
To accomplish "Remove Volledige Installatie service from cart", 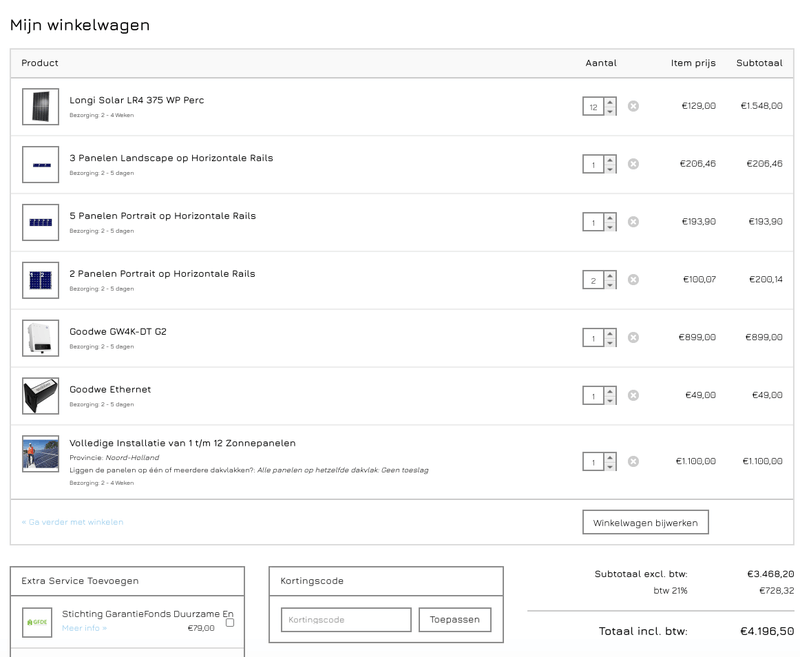I will [x=633, y=462].
